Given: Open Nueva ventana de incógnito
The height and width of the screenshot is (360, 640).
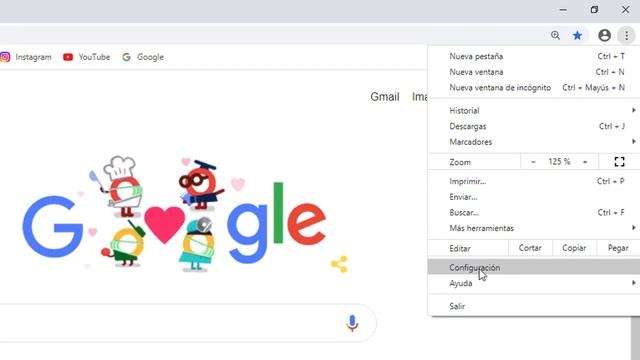Looking at the screenshot, I should point(534,88).
